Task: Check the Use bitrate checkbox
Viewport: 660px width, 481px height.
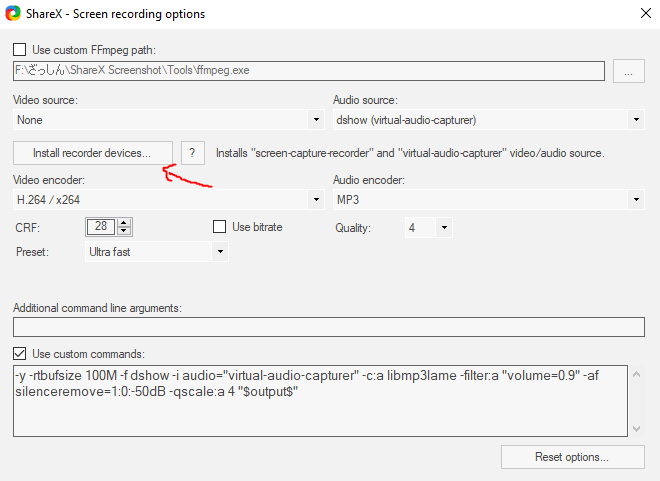Action: point(219,226)
